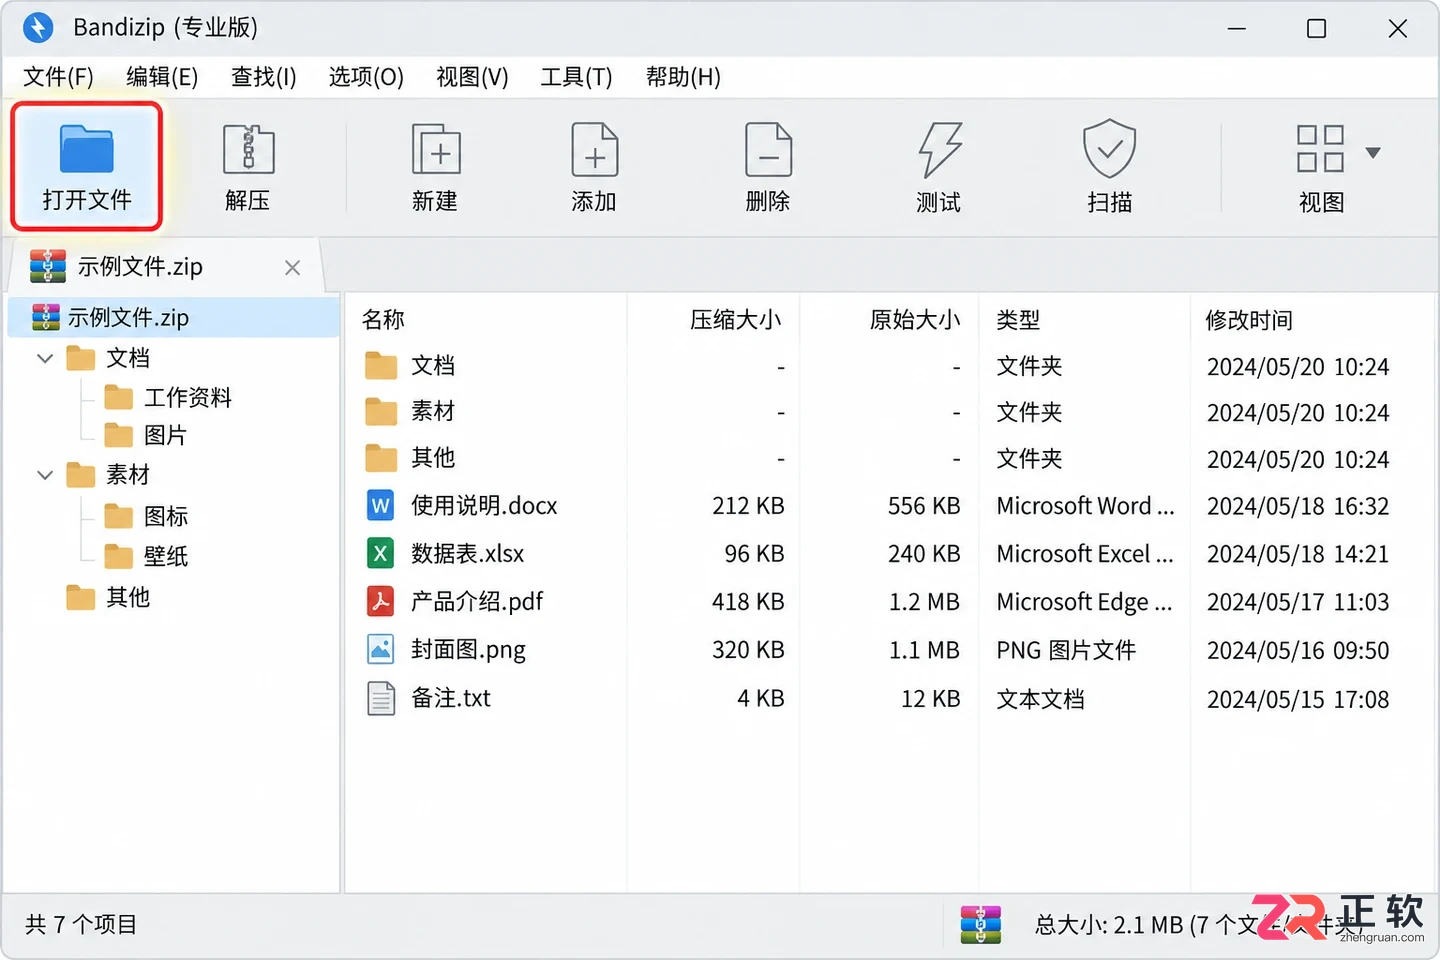
Task: Click the 删除 delete icon
Action: pos(768,150)
